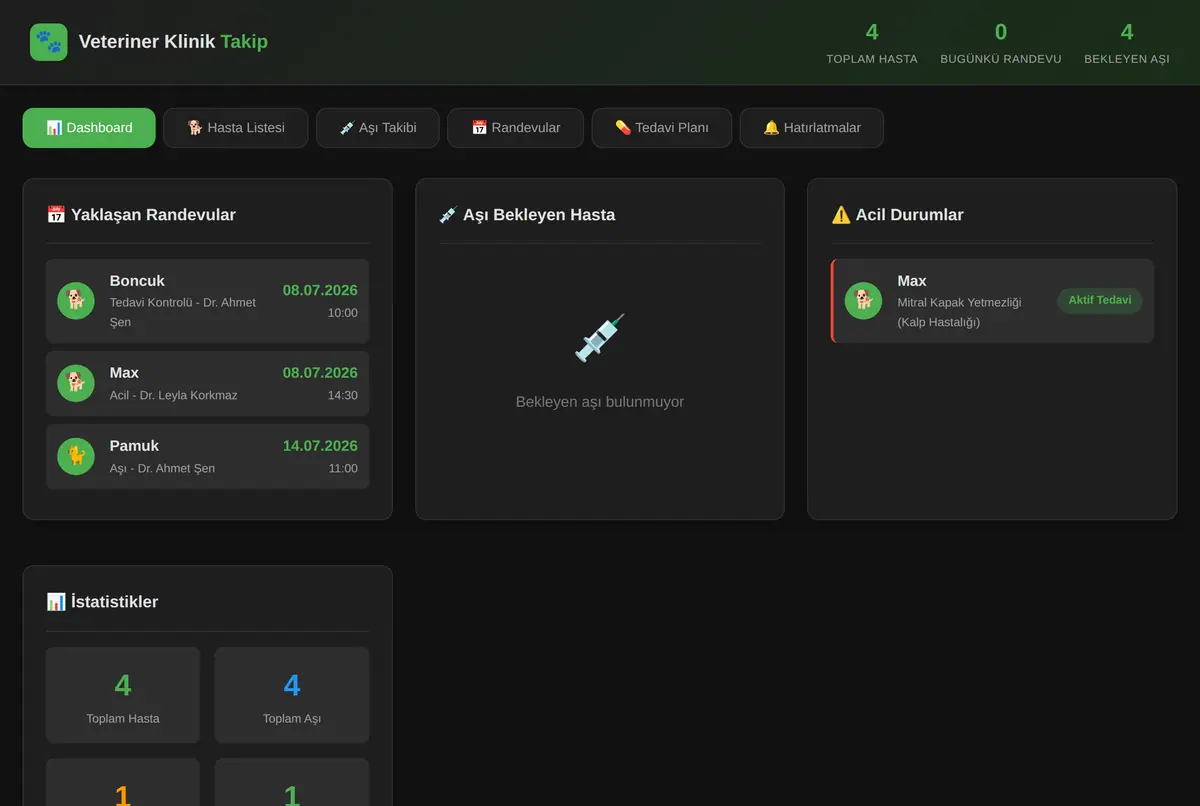Click 'Aşı - Dr. Ahmet Şen' description
Viewport: 1200px width, 806px height.
[x=162, y=468]
